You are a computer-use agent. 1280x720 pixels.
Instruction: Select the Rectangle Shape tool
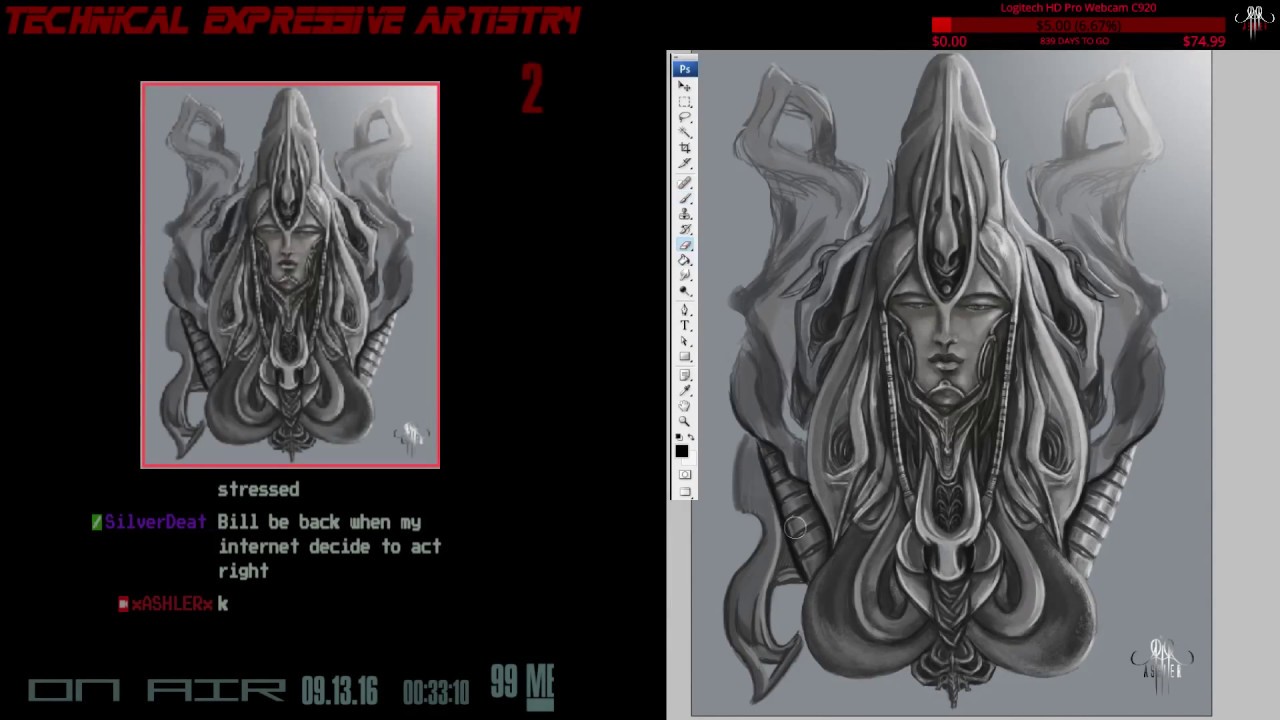tap(685, 356)
